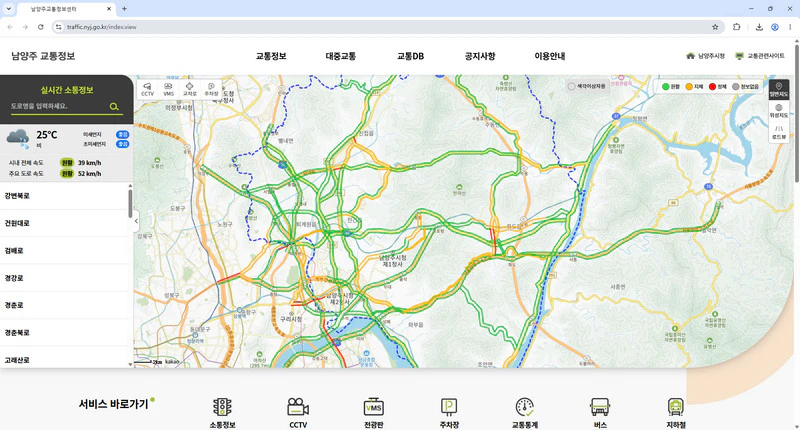Toggle the 주차장 parking map layer

click(x=211, y=89)
